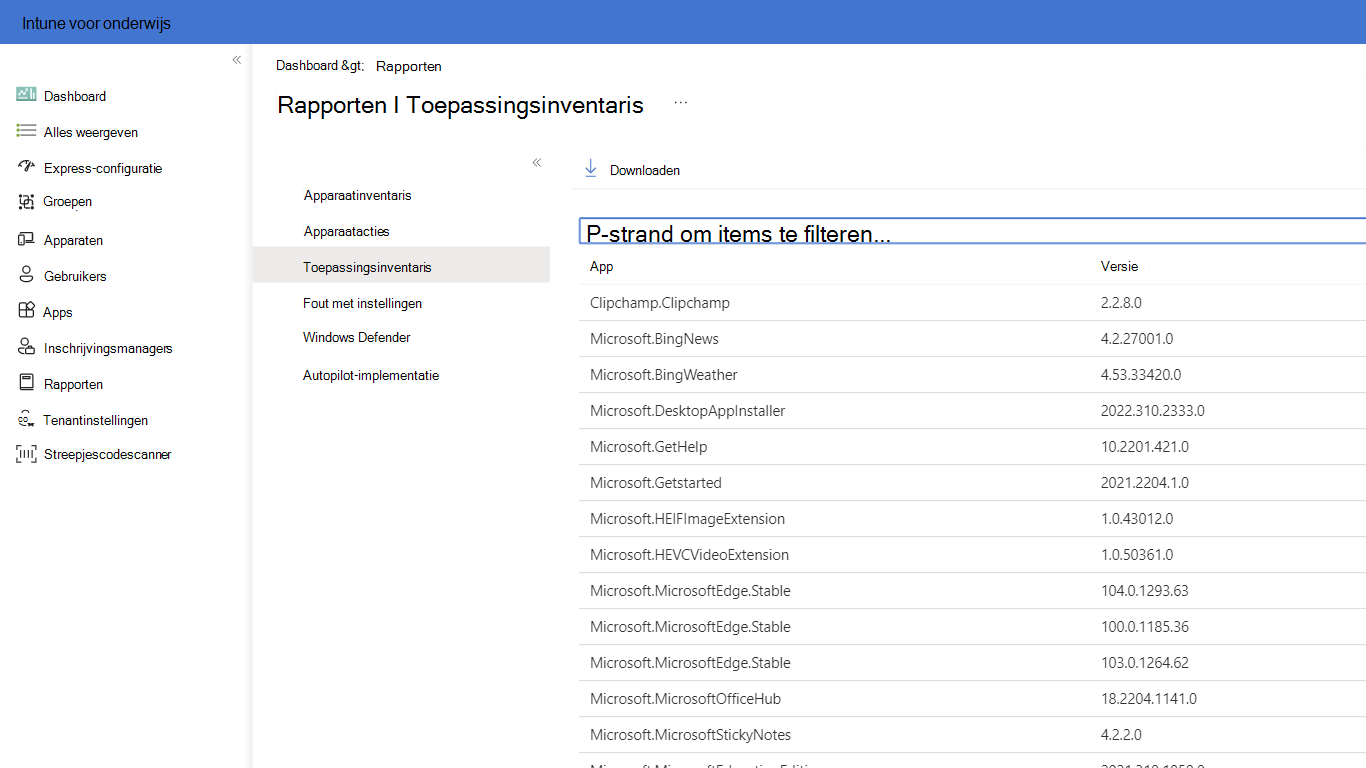
Task: Click the Intune voor onderwijs header title
Action: pyautogui.click(x=96, y=23)
